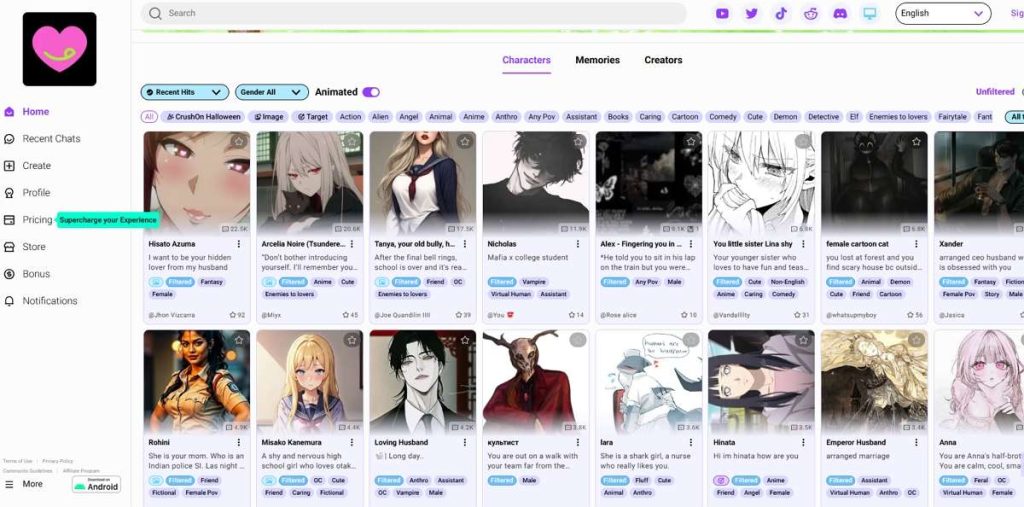The height and width of the screenshot is (507, 1024).
Task: Open Rohini three-dot menu
Action: 239,442
